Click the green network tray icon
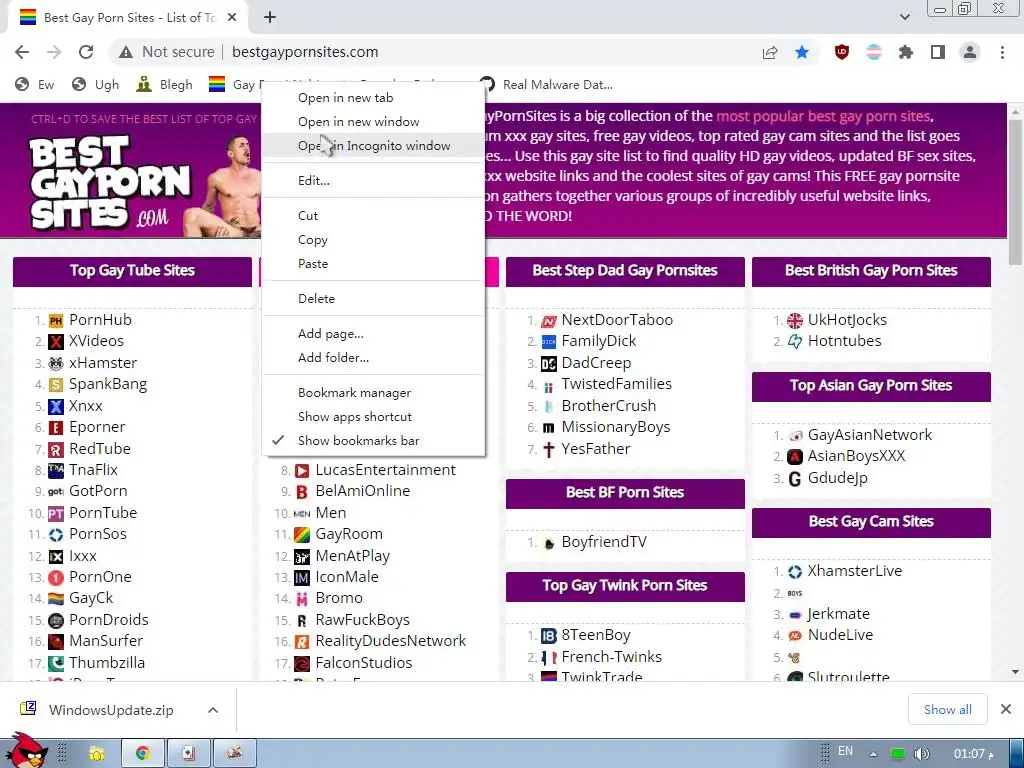Screen dimensions: 1024x768 click(x=898, y=754)
